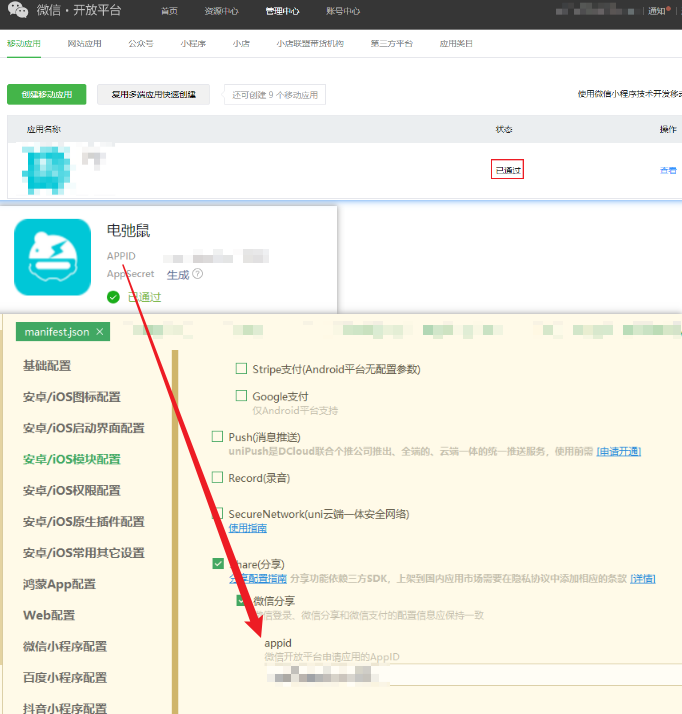The image size is (682, 714).
Task: Switch to the 应用类目 tab
Action: click(x=456, y=44)
